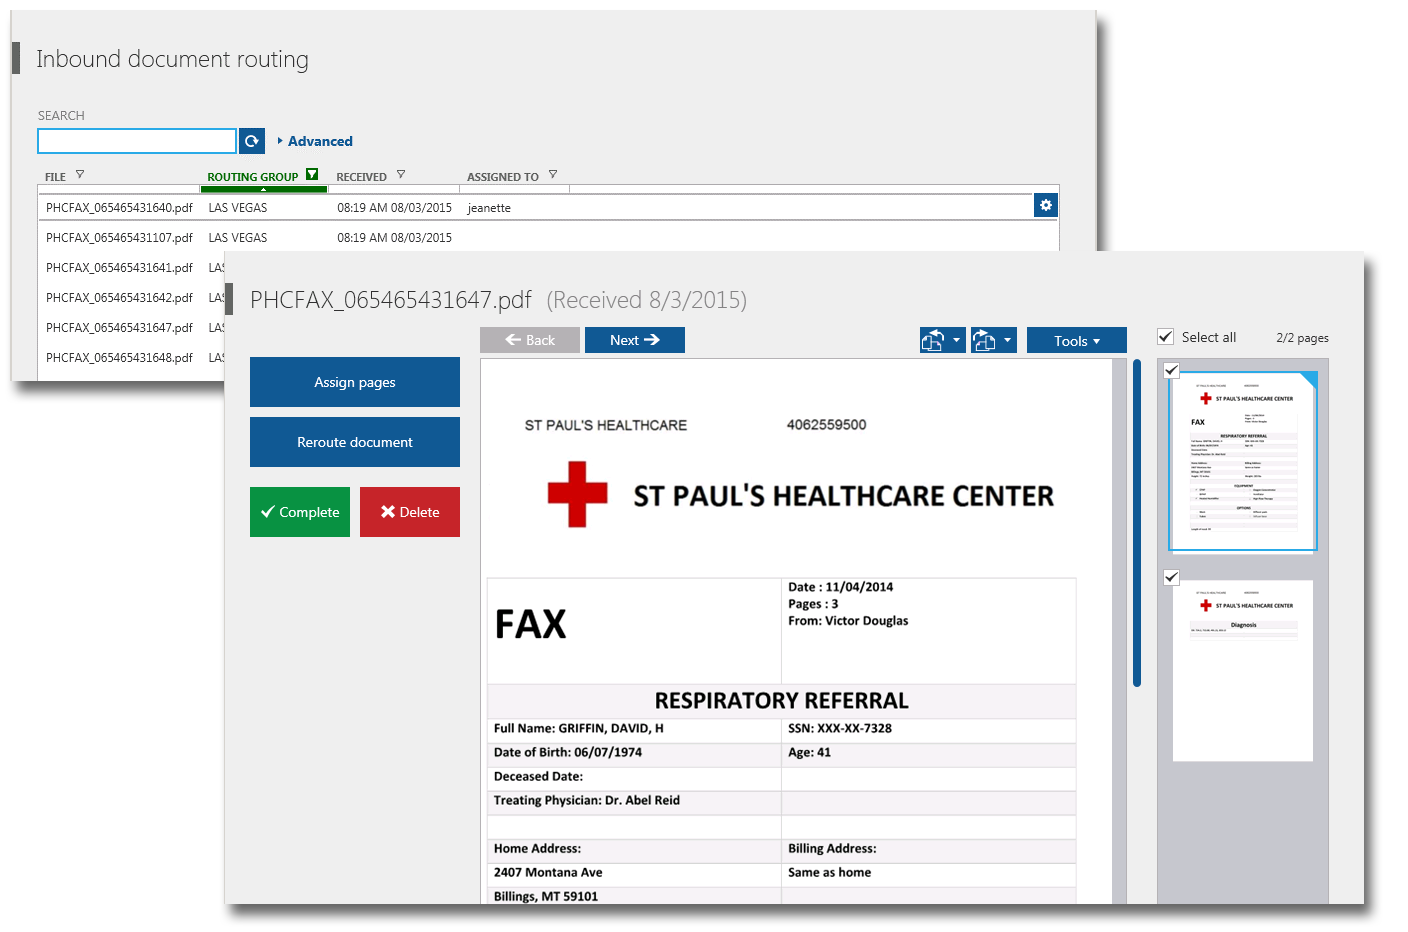Click the Assign pages button
Viewport: 1408px width, 932px height.
(354, 382)
